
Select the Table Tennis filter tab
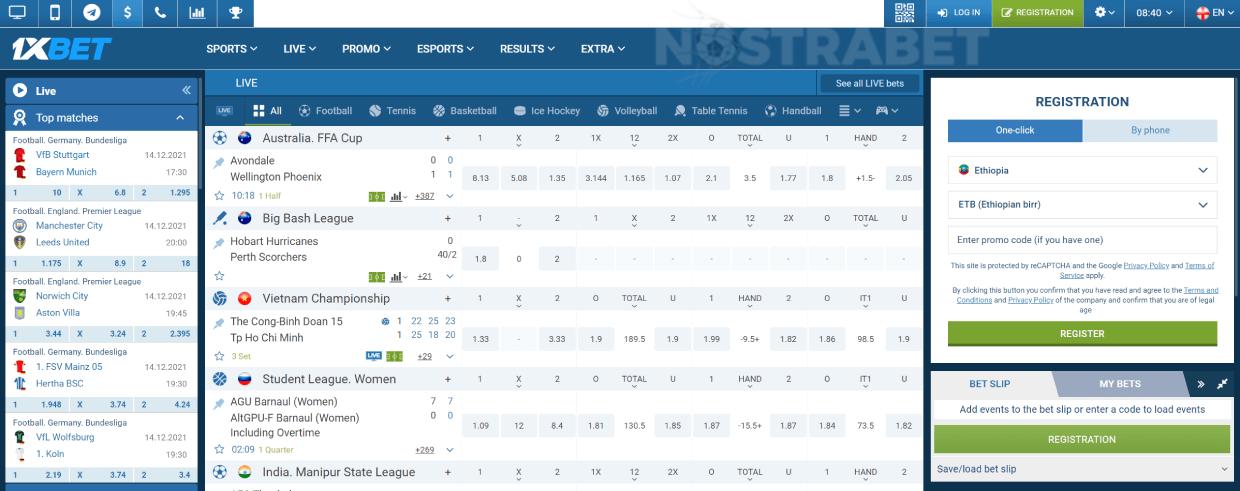pyautogui.click(x=711, y=111)
